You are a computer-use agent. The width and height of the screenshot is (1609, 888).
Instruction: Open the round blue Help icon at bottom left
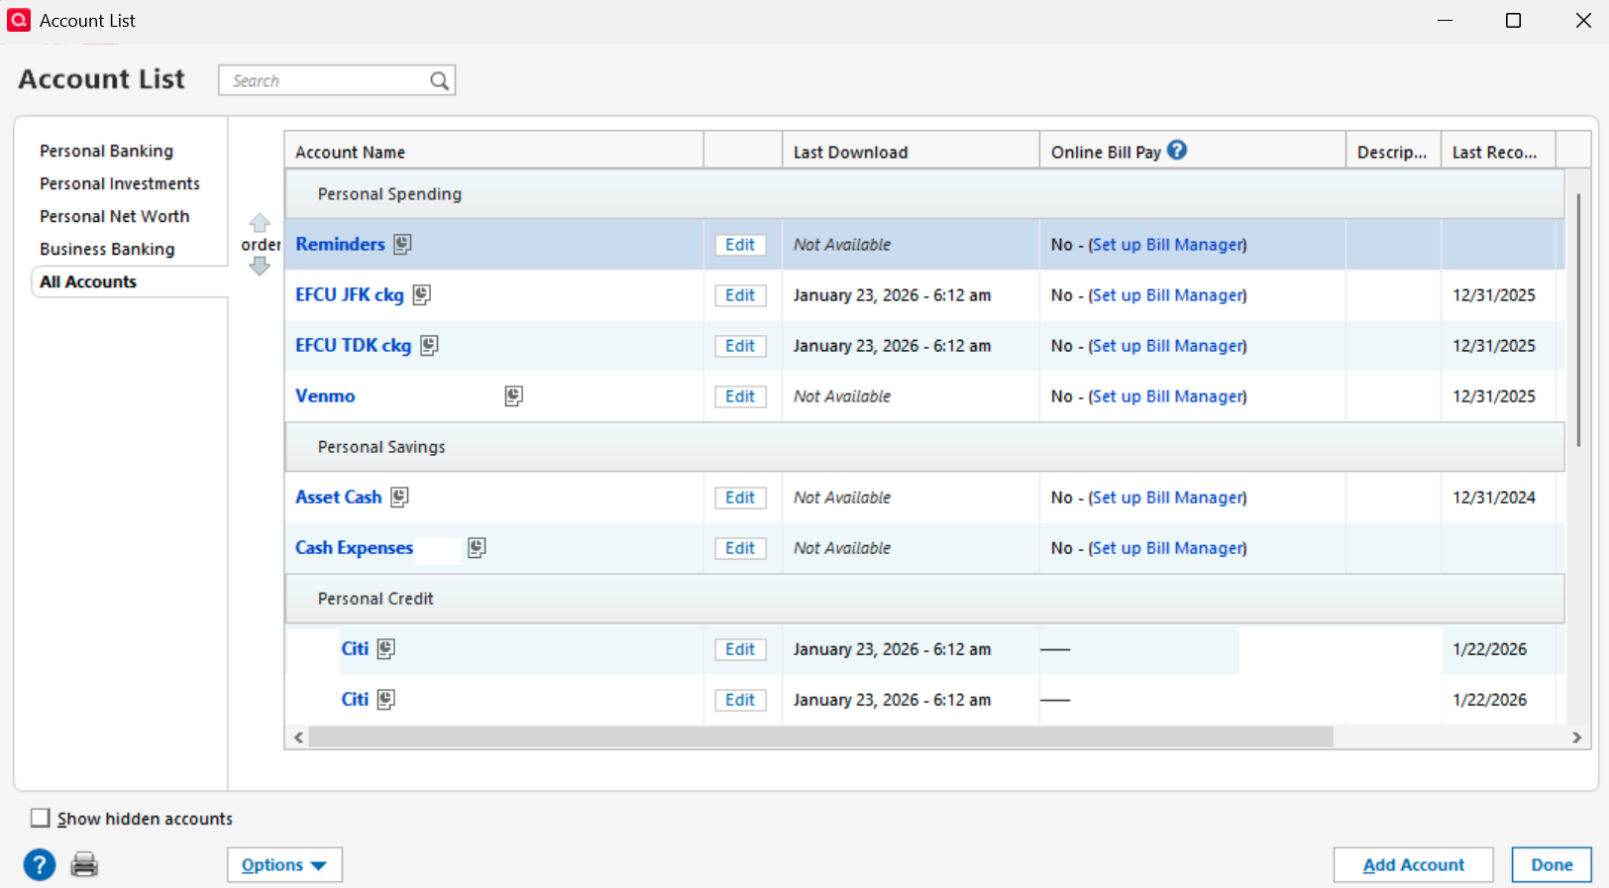[40, 865]
